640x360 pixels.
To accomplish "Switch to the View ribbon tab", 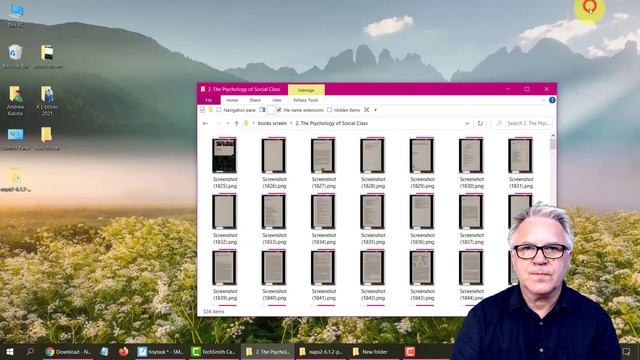I will click(x=277, y=100).
